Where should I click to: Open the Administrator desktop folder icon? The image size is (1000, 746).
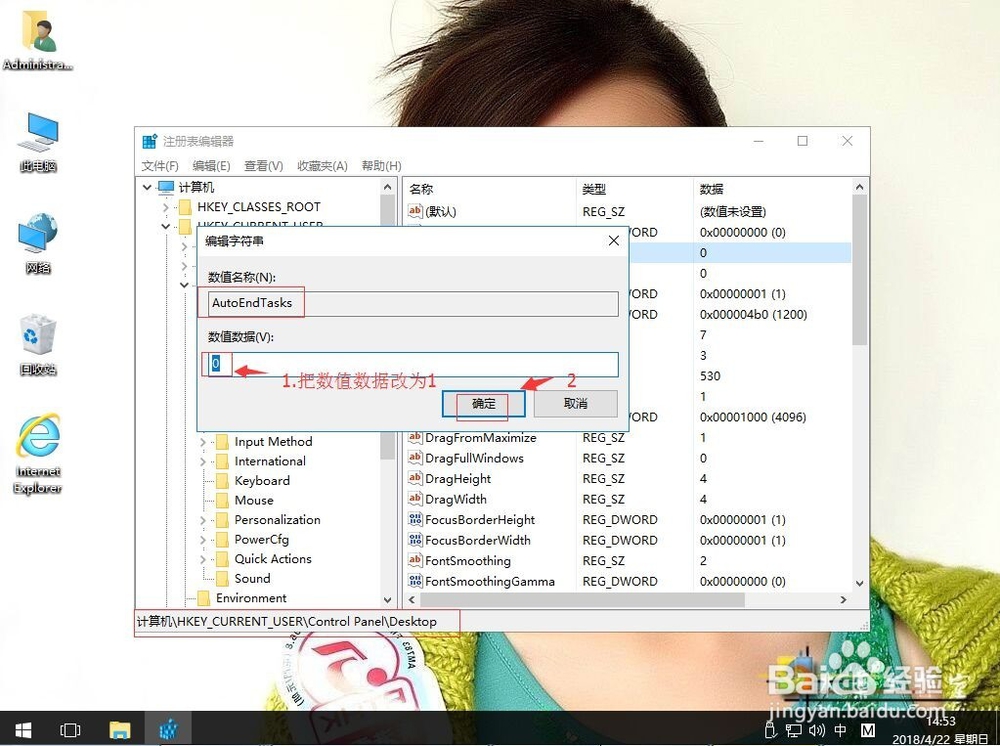point(38,41)
